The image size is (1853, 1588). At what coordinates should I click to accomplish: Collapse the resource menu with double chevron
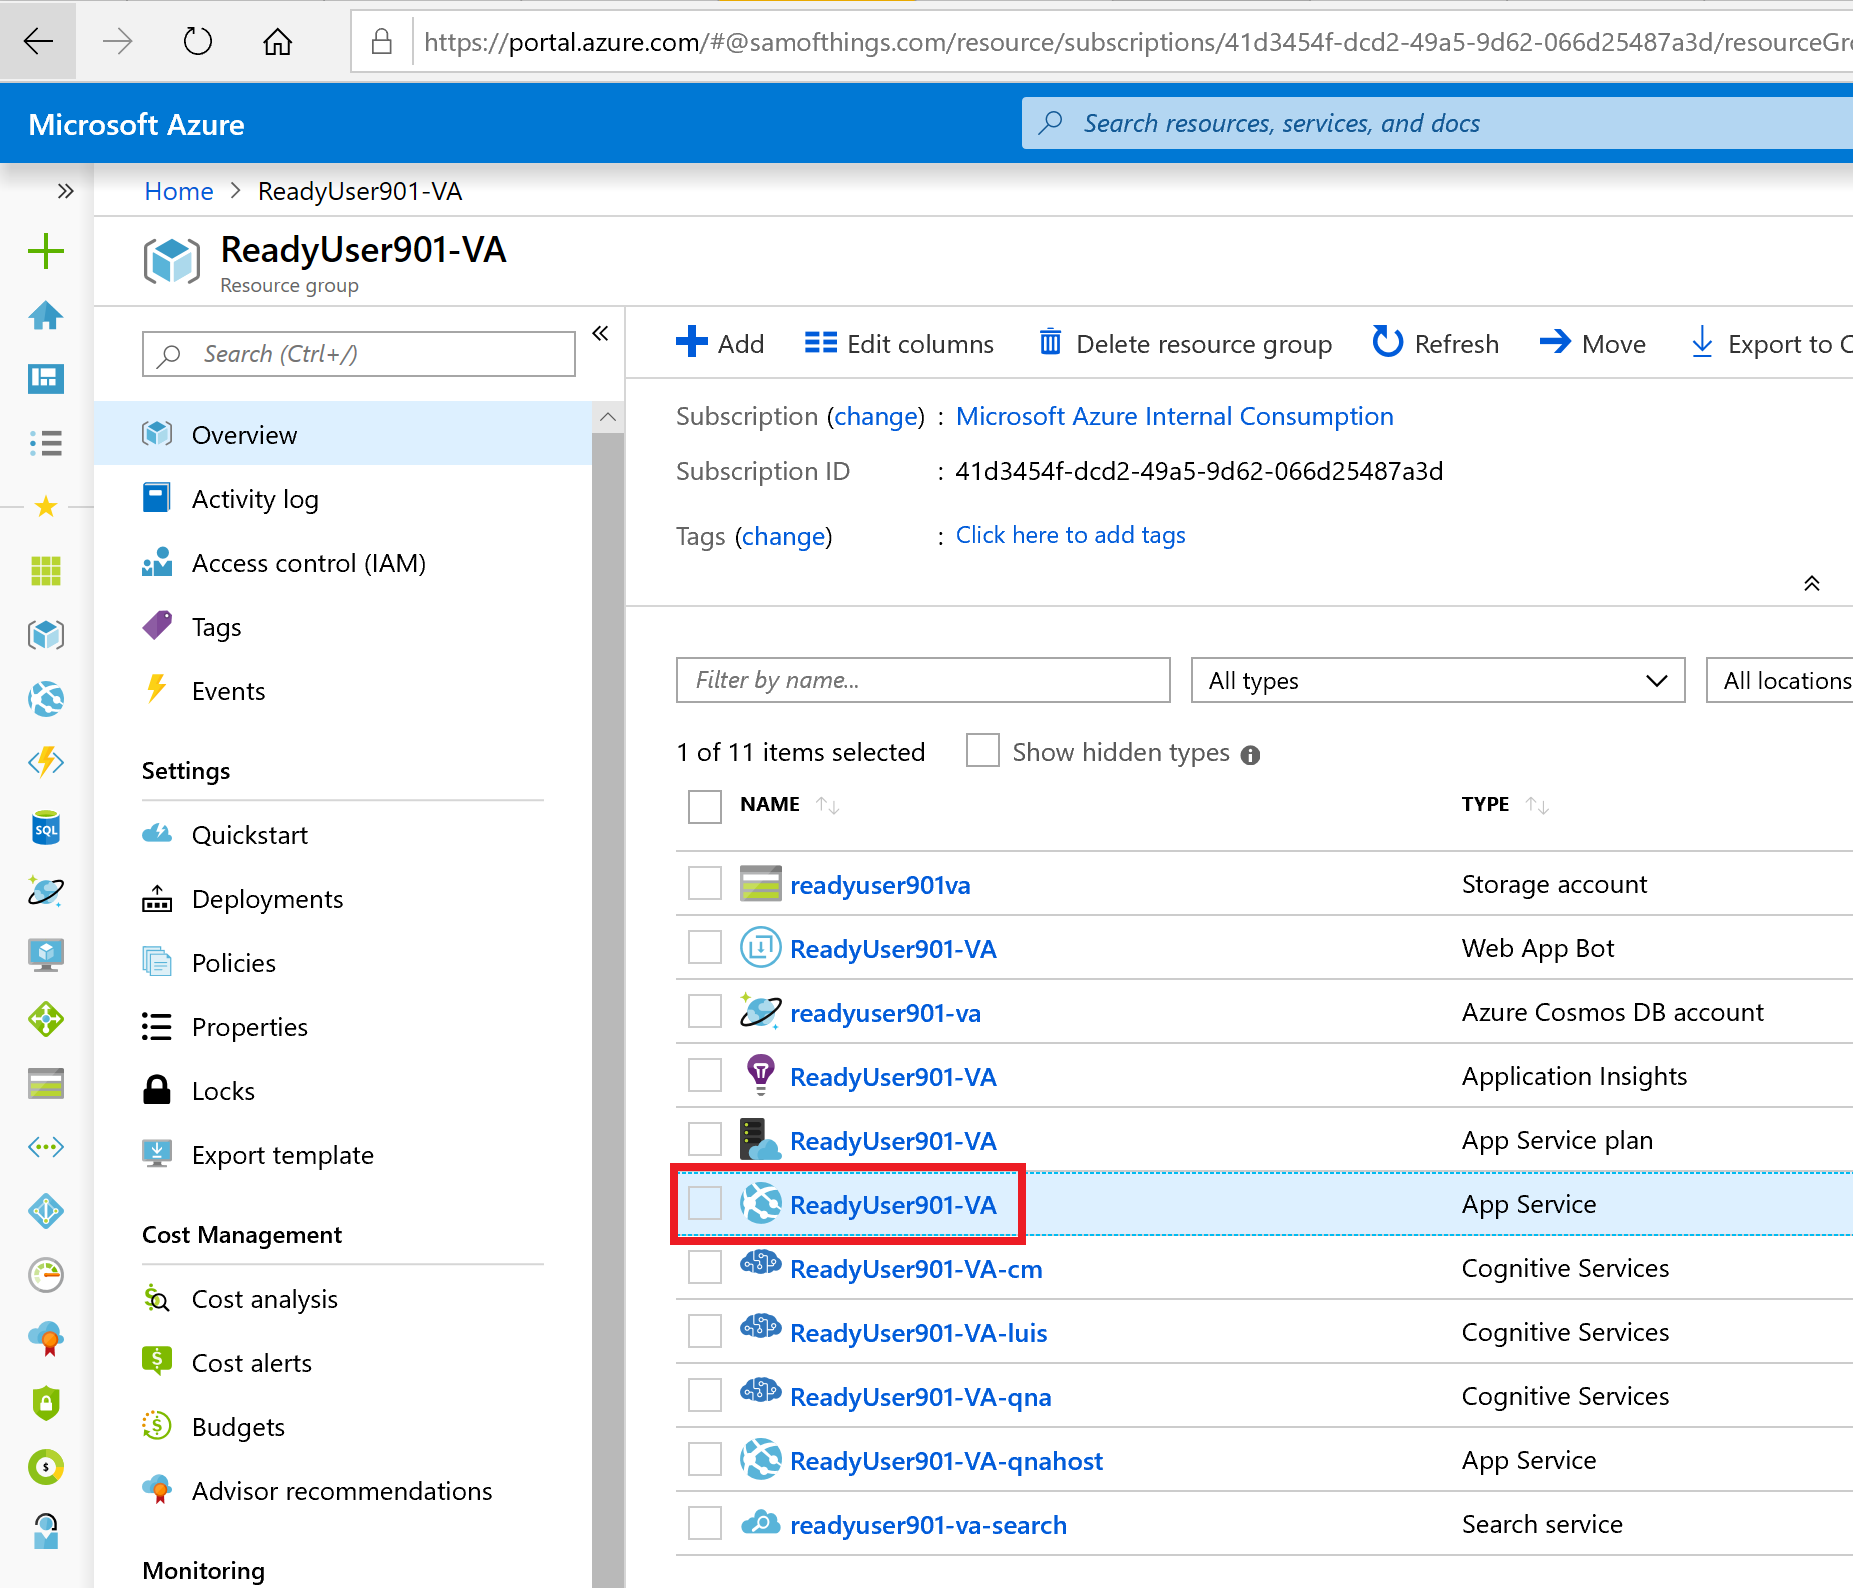tap(600, 333)
